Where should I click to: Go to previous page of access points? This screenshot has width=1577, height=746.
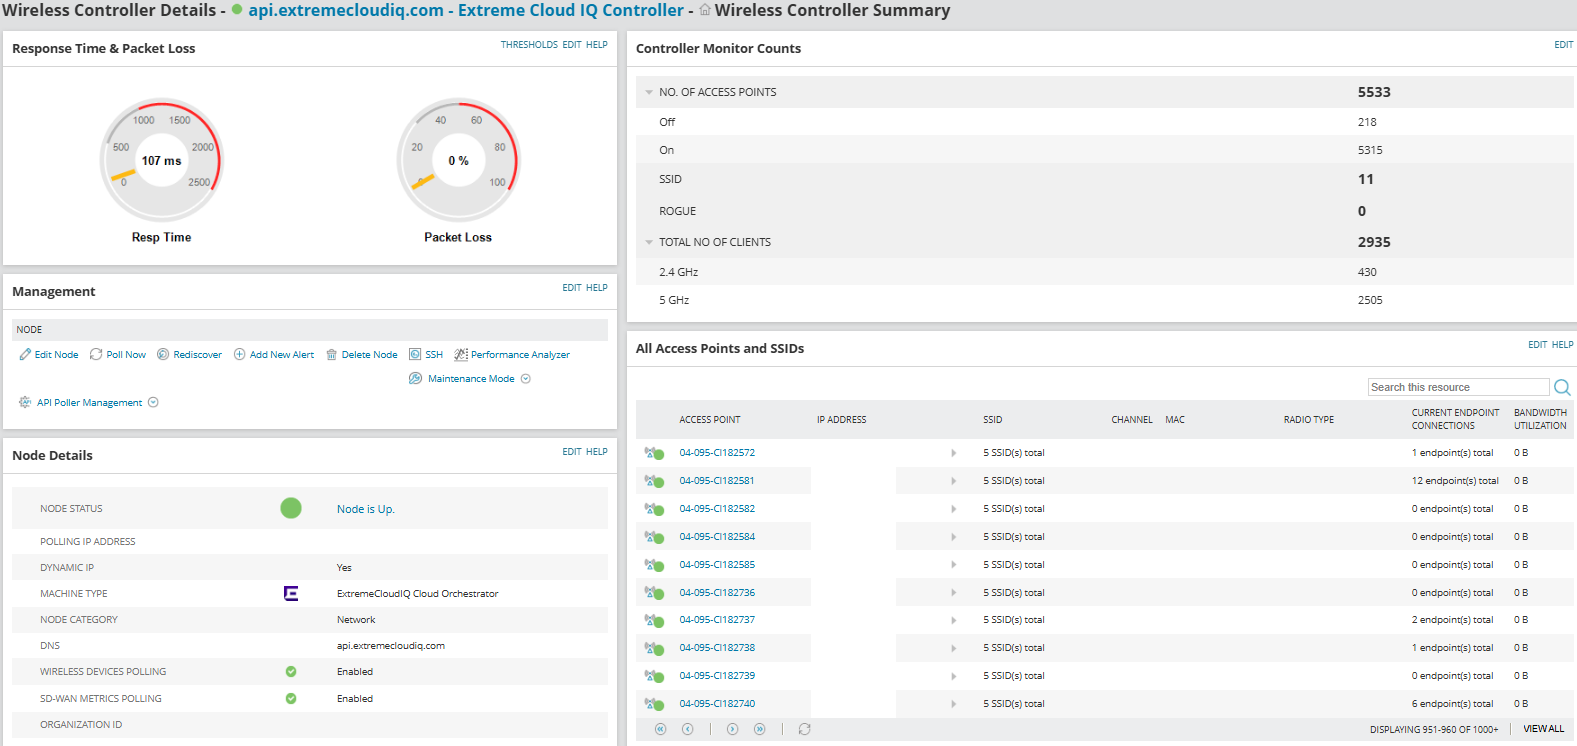(687, 729)
